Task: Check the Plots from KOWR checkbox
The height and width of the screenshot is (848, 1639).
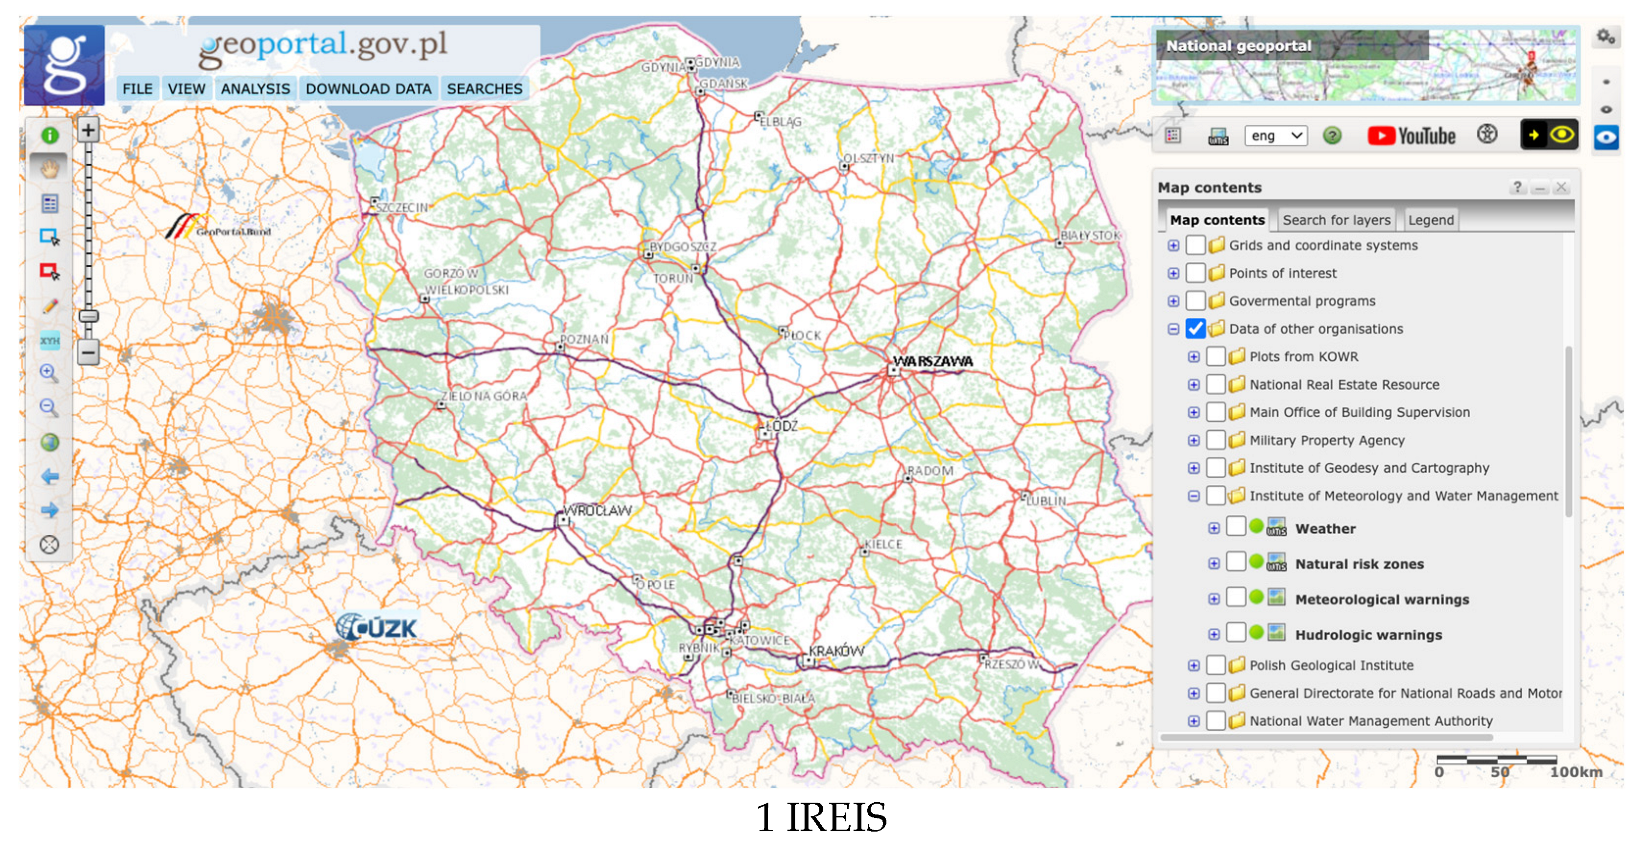Action: point(1216,357)
